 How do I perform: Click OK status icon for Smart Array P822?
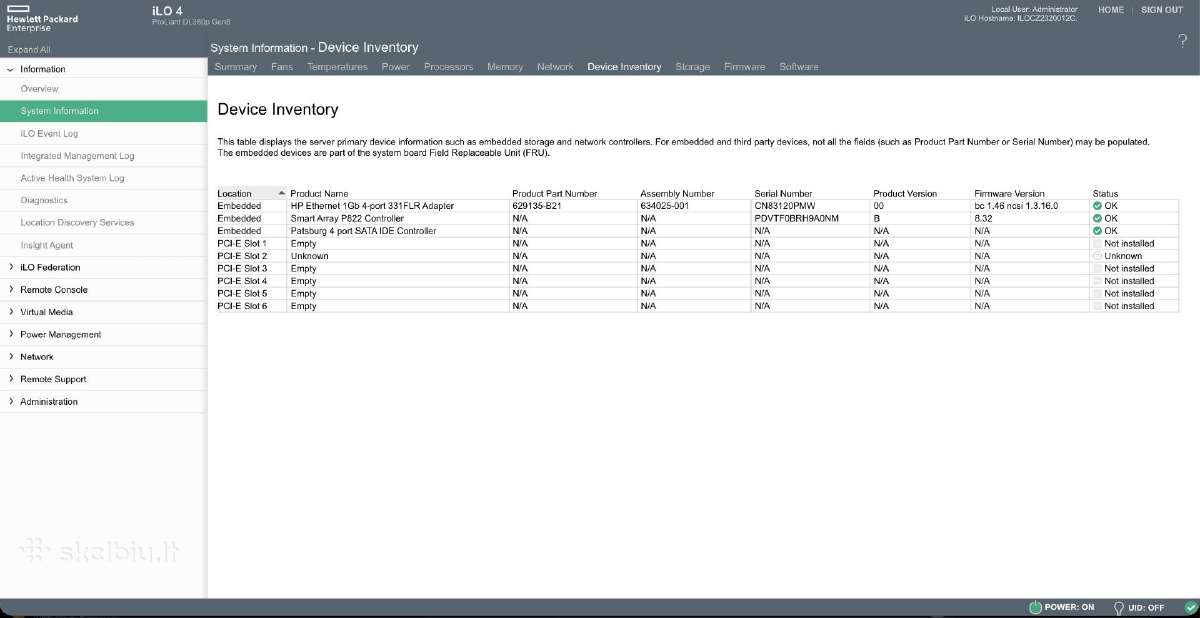(x=1097, y=218)
